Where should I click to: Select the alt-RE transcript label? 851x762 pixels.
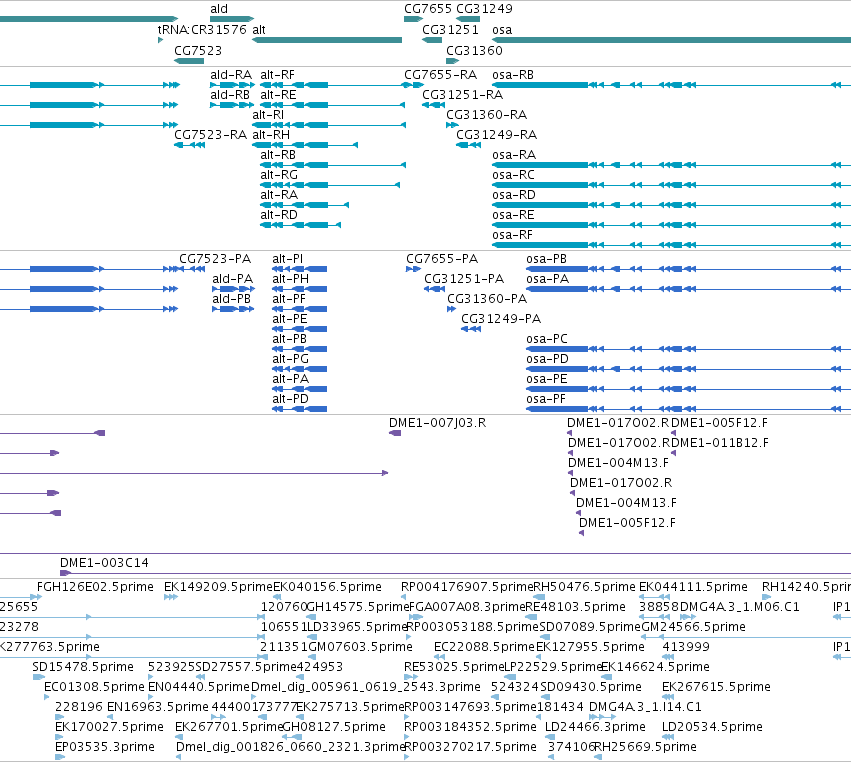[278, 94]
